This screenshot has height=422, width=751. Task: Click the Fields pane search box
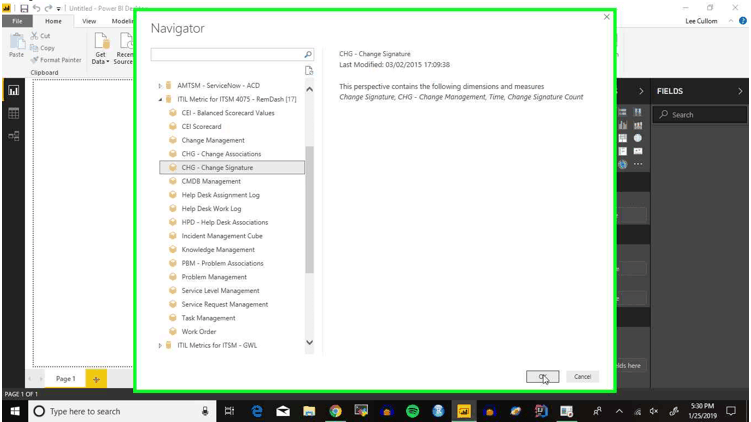700,115
